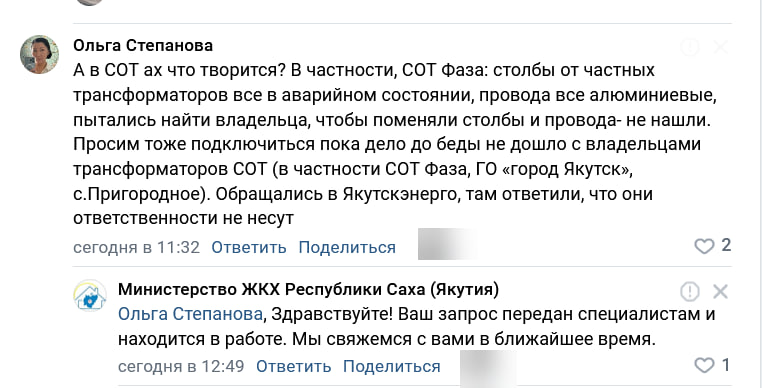Like Ольга Степанова's comment with the heart icon

click(x=704, y=247)
